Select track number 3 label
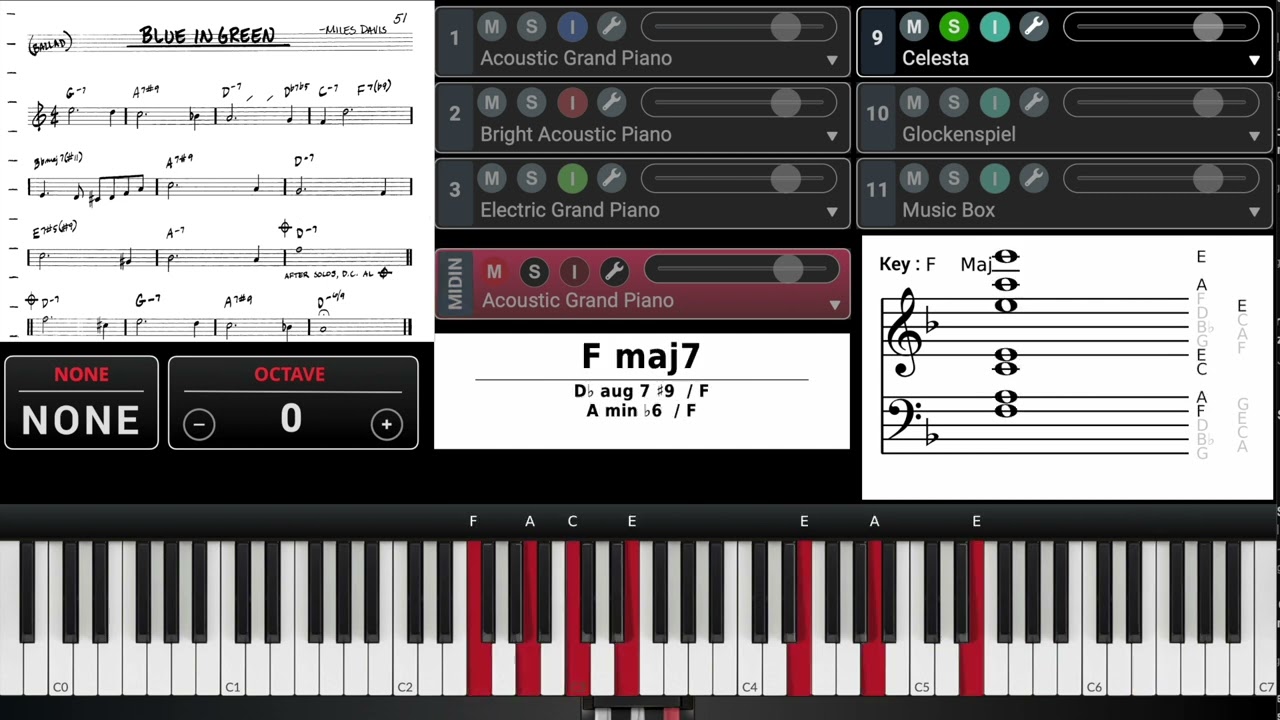Viewport: 1280px width, 720px height. pos(454,190)
